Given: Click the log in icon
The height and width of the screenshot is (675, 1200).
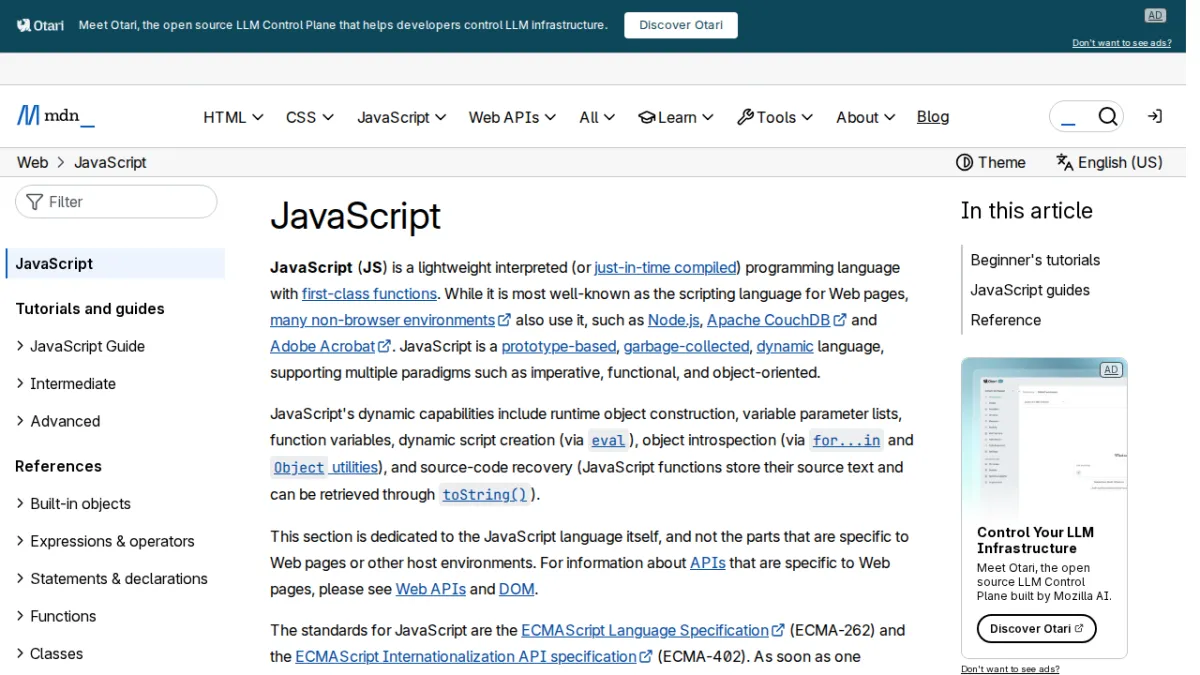Looking at the screenshot, I should pos(1154,117).
